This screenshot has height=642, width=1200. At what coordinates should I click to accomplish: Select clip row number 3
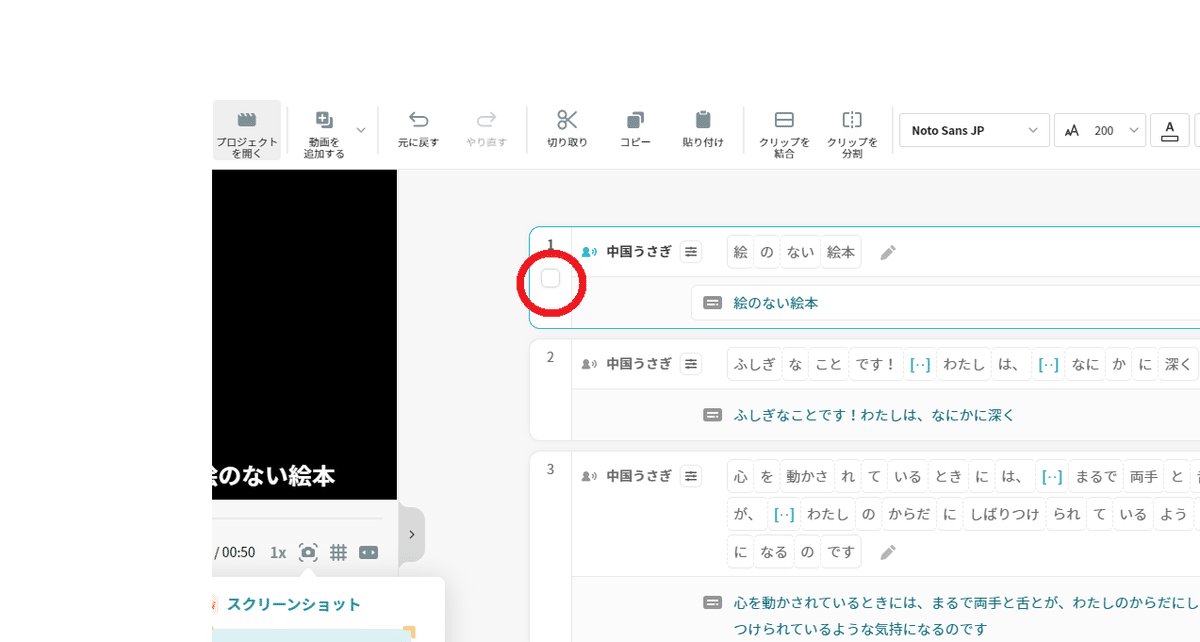(550, 469)
